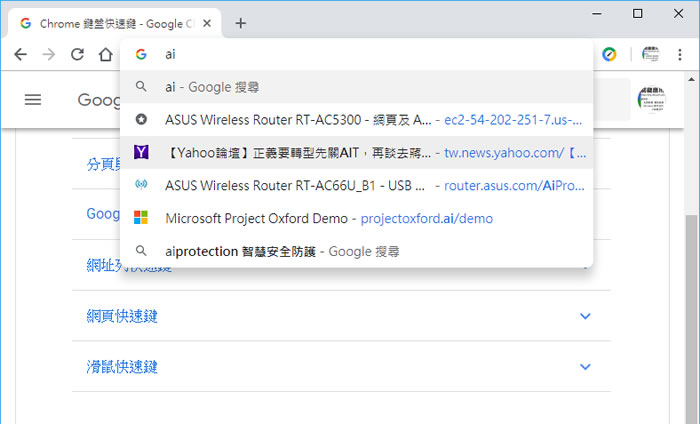Expand the 滑鼠快速鍵 section chevron
The height and width of the screenshot is (424, 700).
click(x=586, y=366)
